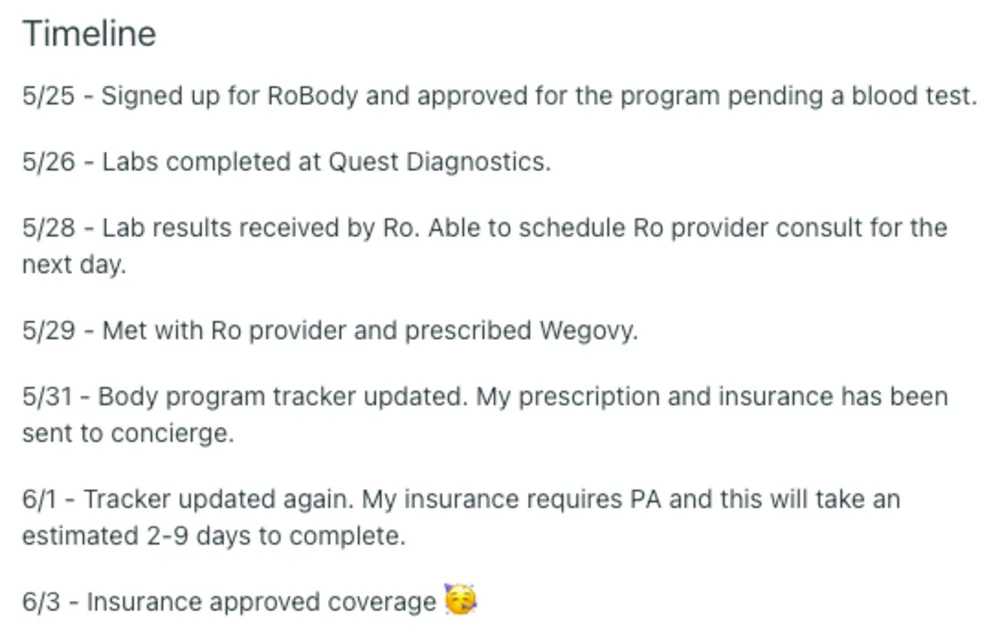1000x640 pixels.
Task: Click the Timeline heading
Action: 89,34
